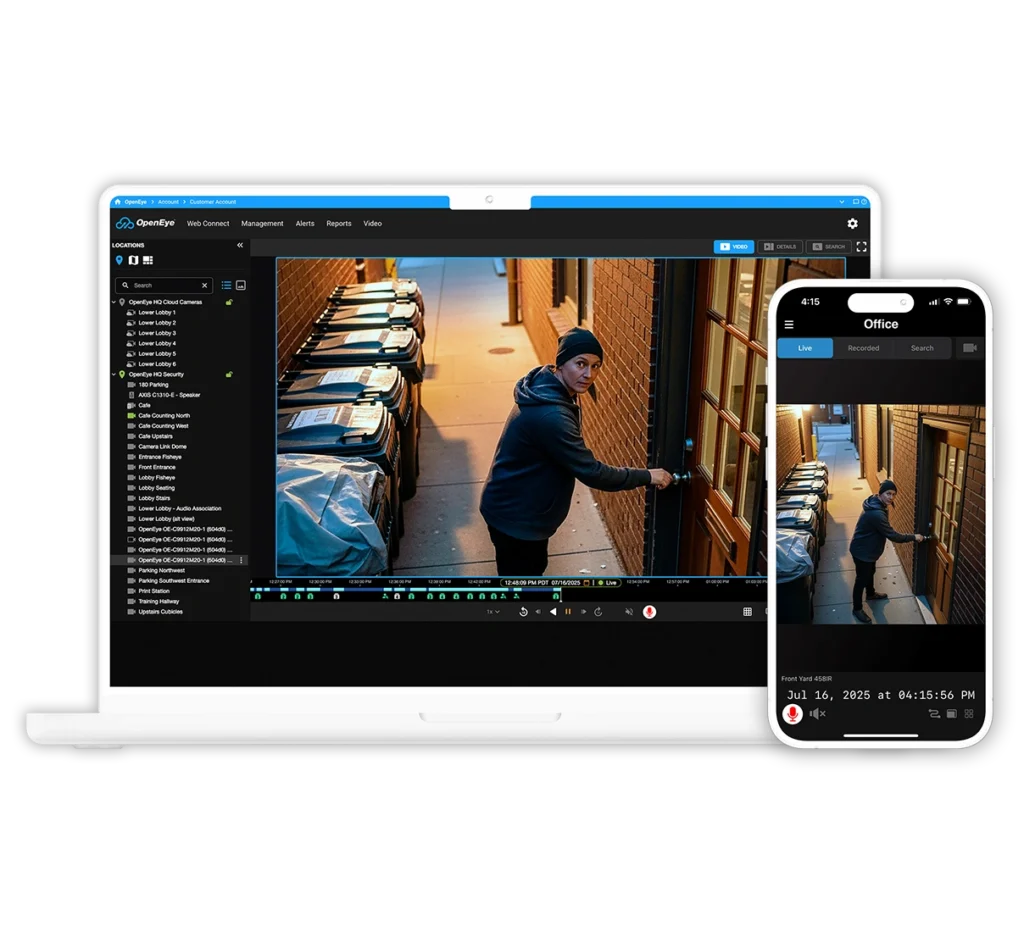
Task: Switch to the Recorded tab on the phone
Action: pyautogui.click(x=863, y=348)
